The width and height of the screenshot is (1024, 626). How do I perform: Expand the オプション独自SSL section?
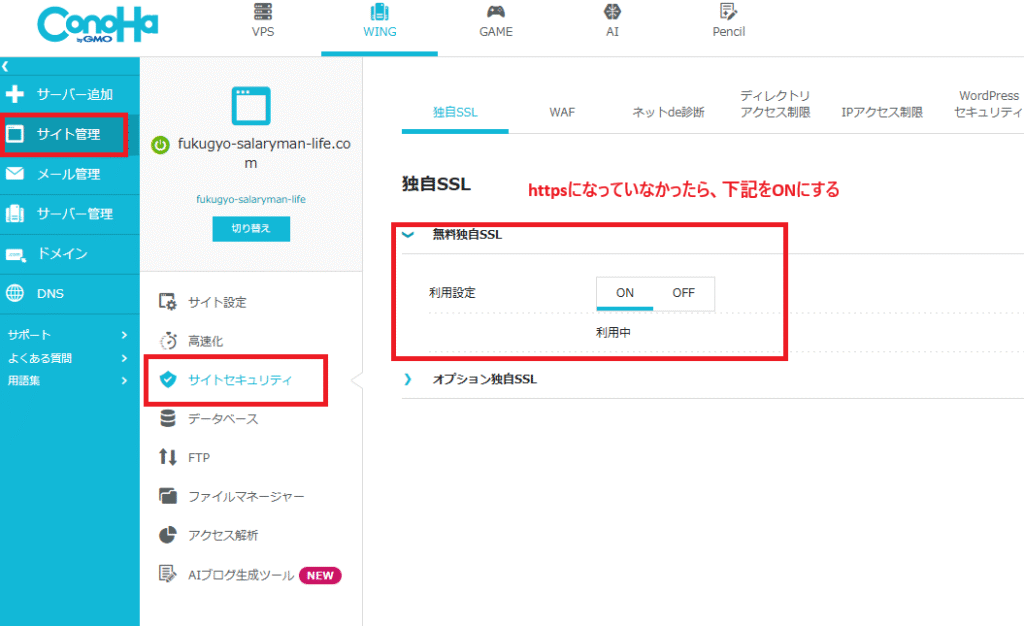click(408, 380)
